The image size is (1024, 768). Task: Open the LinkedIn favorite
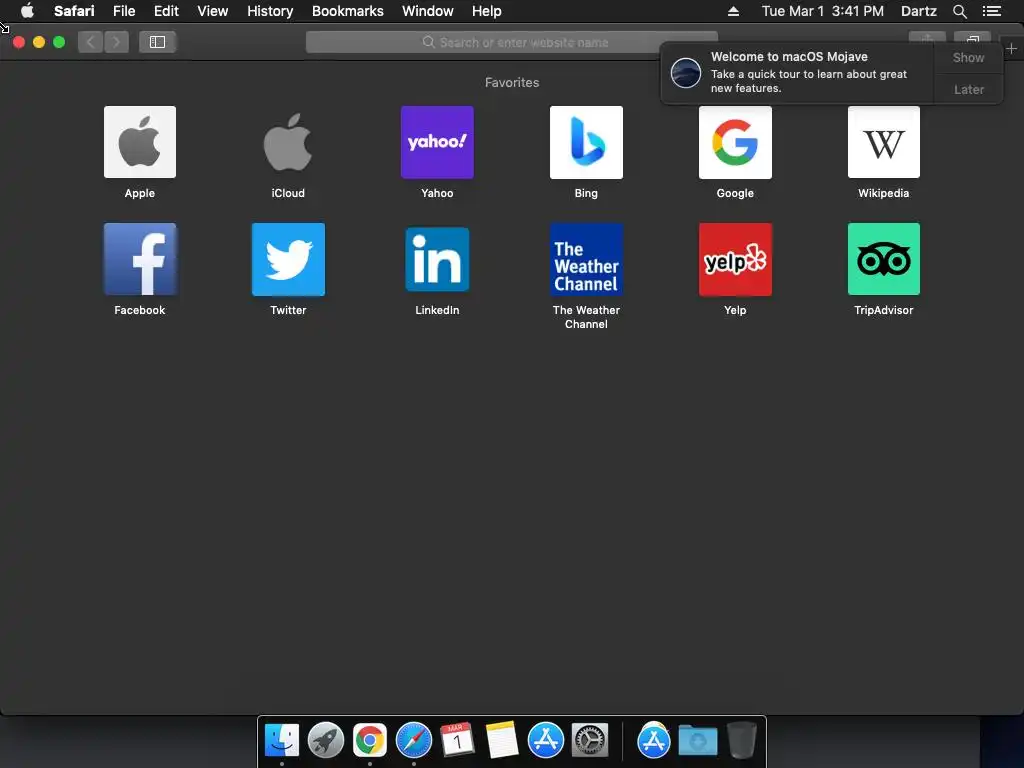tap(437, 259)
